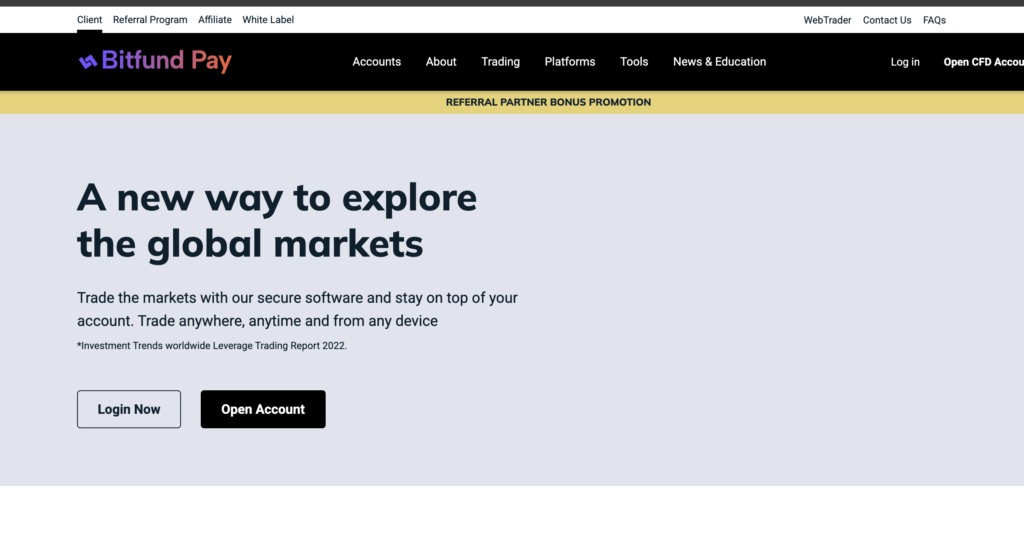The width and height of the screenshot is (1024, 538).
Task: Expand the Trading menu
Action: [x=500, y=61]
